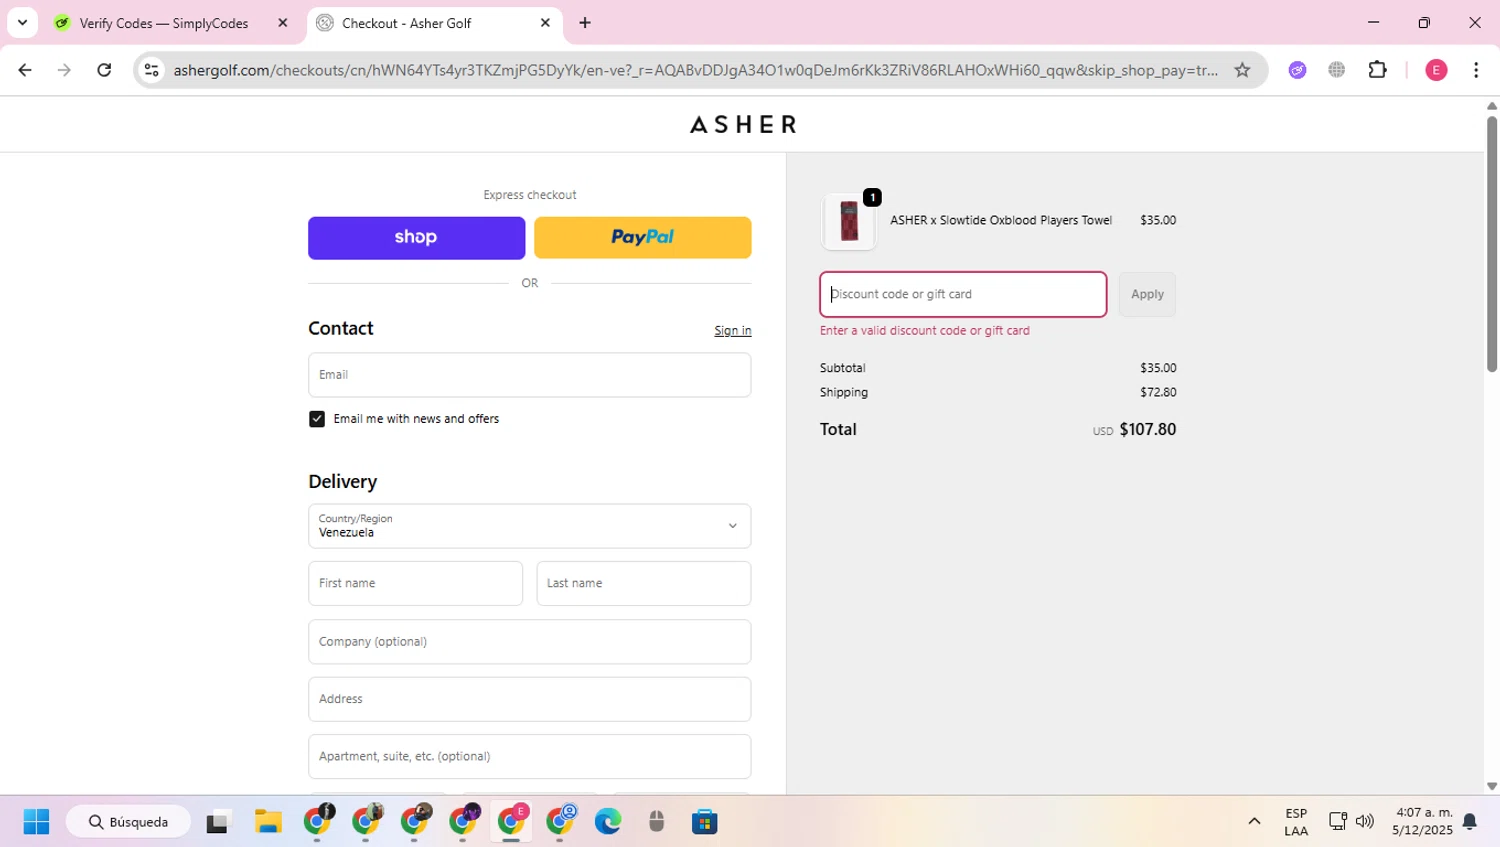The width and height of the screenshot is (1500, 847).
Task: Focus the Apartment, suite field
Action: point(529,757)
